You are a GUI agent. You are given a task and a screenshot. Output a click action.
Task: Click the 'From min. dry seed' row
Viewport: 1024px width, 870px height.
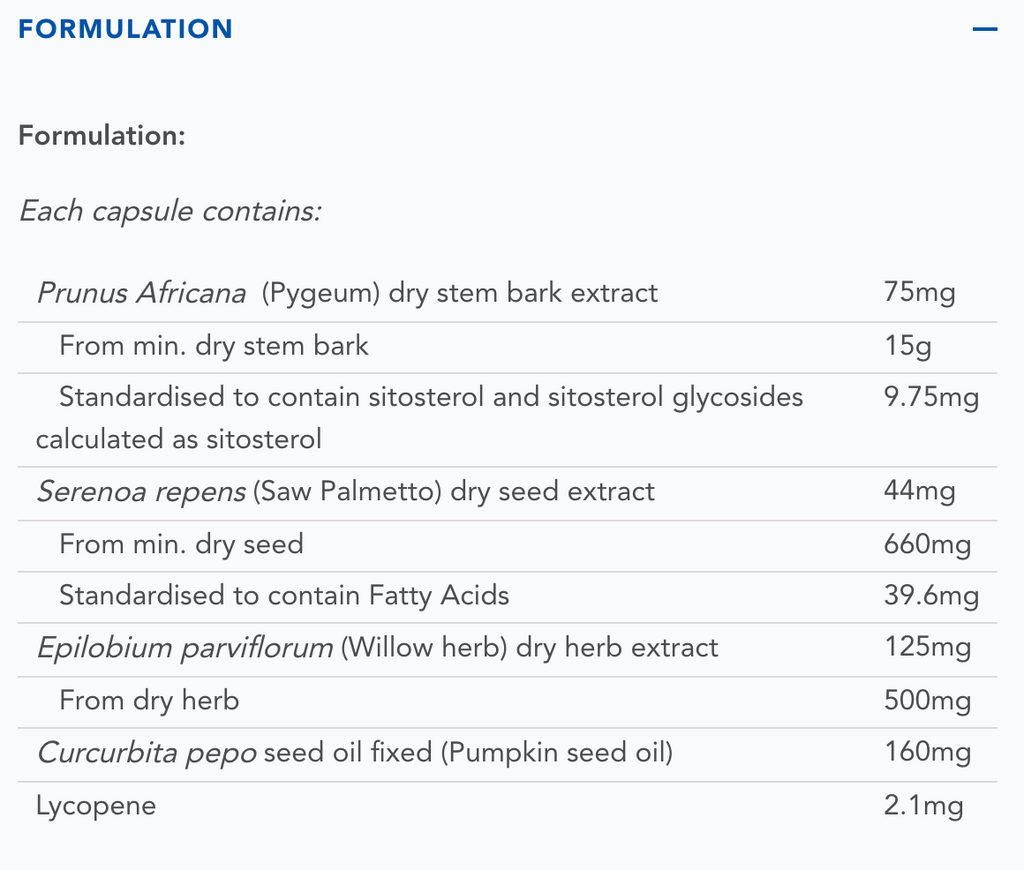[181, 544]
